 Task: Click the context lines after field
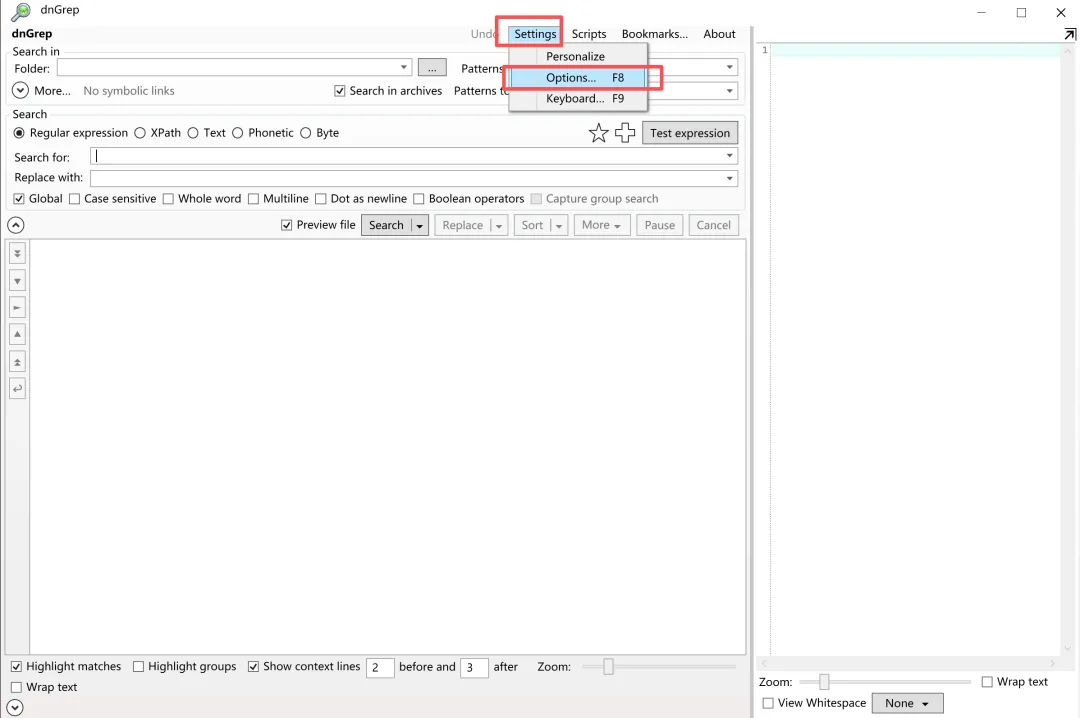pyautogui.click(x=474, y=667)
